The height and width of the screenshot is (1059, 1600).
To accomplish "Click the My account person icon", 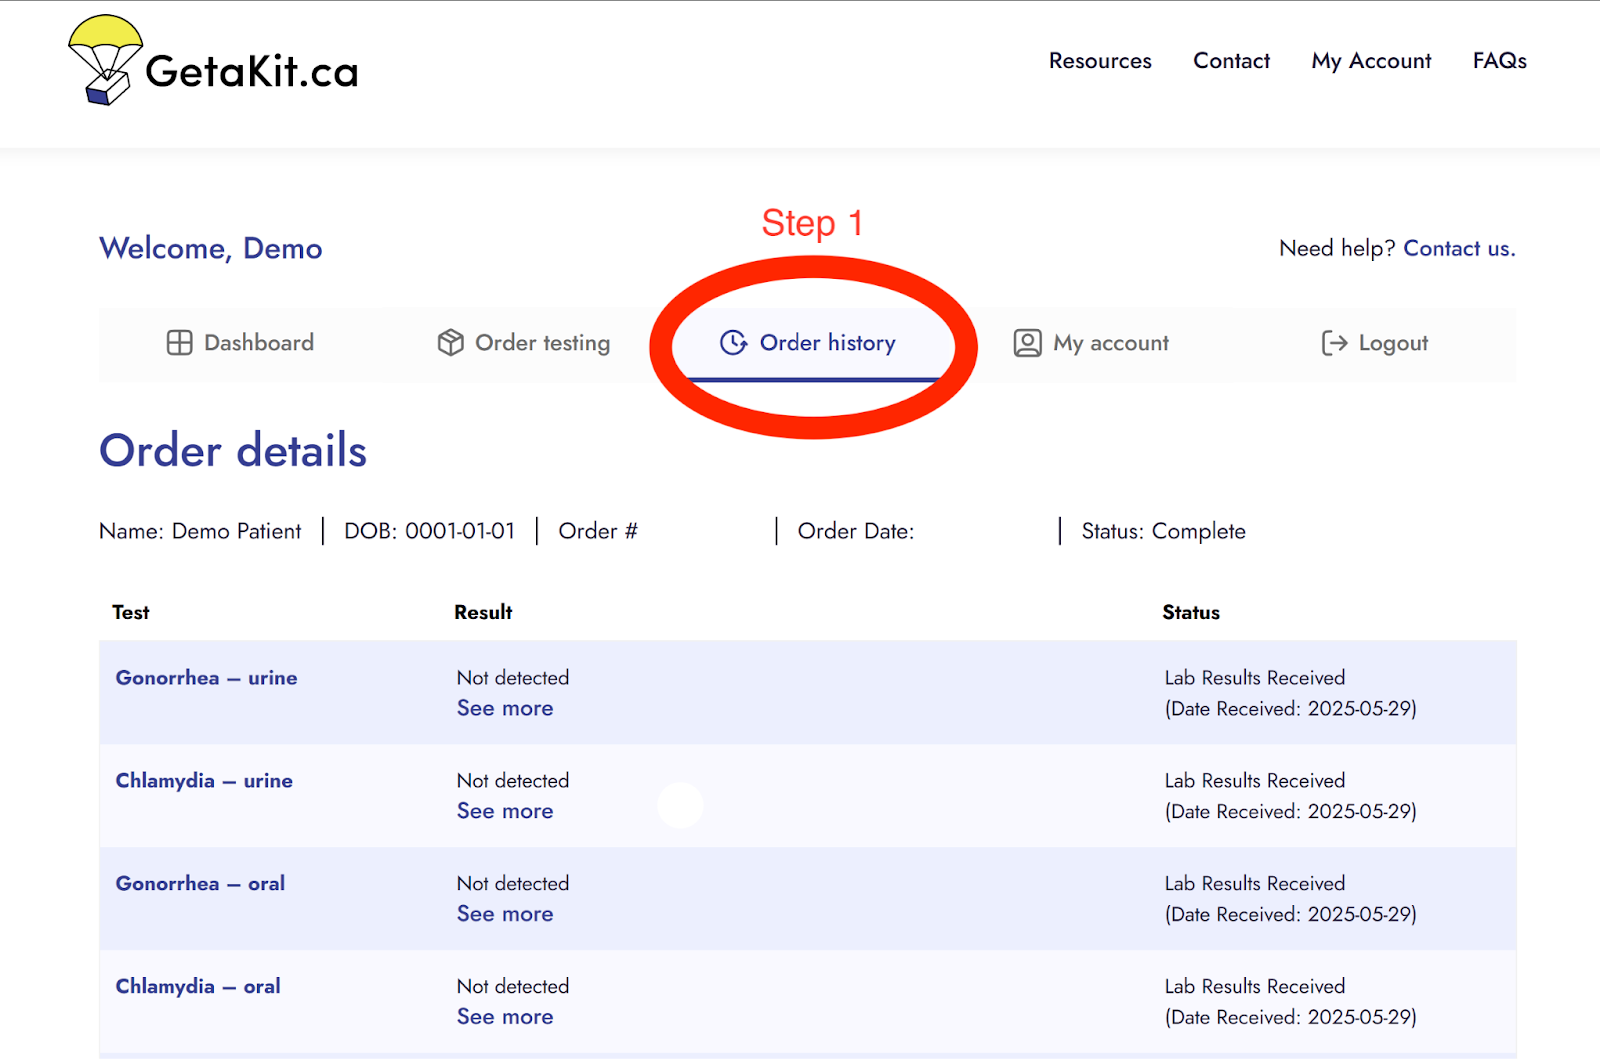I will (x=1027, y=343).
